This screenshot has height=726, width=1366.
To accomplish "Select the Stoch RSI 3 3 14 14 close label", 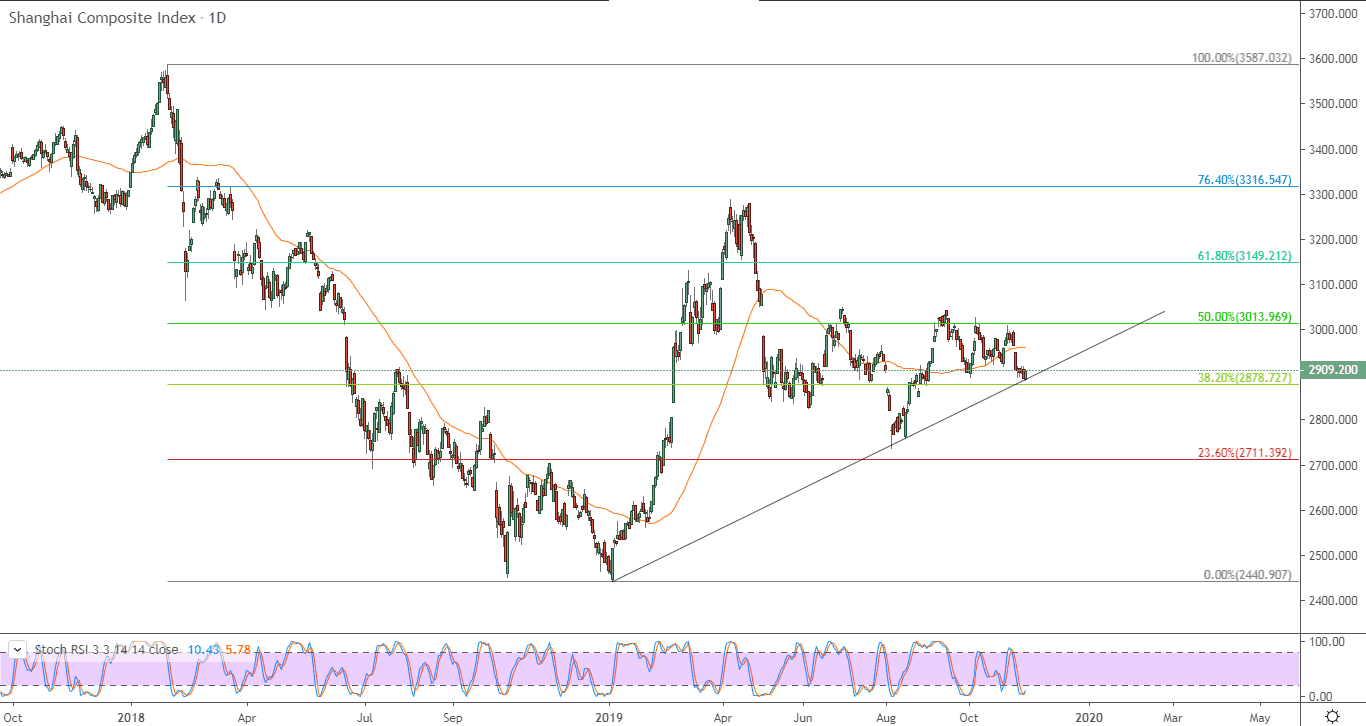I will point(107,650).
